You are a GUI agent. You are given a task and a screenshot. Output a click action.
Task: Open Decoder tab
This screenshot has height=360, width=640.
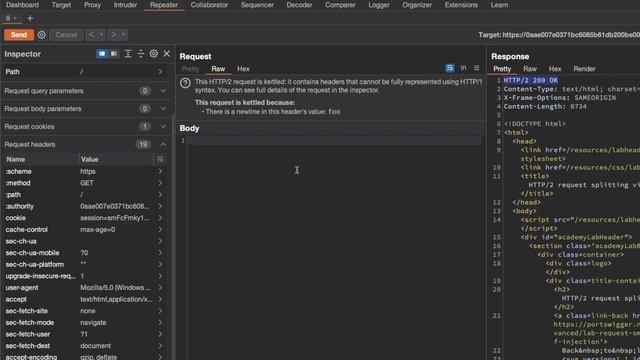click(x=299, y=5)
